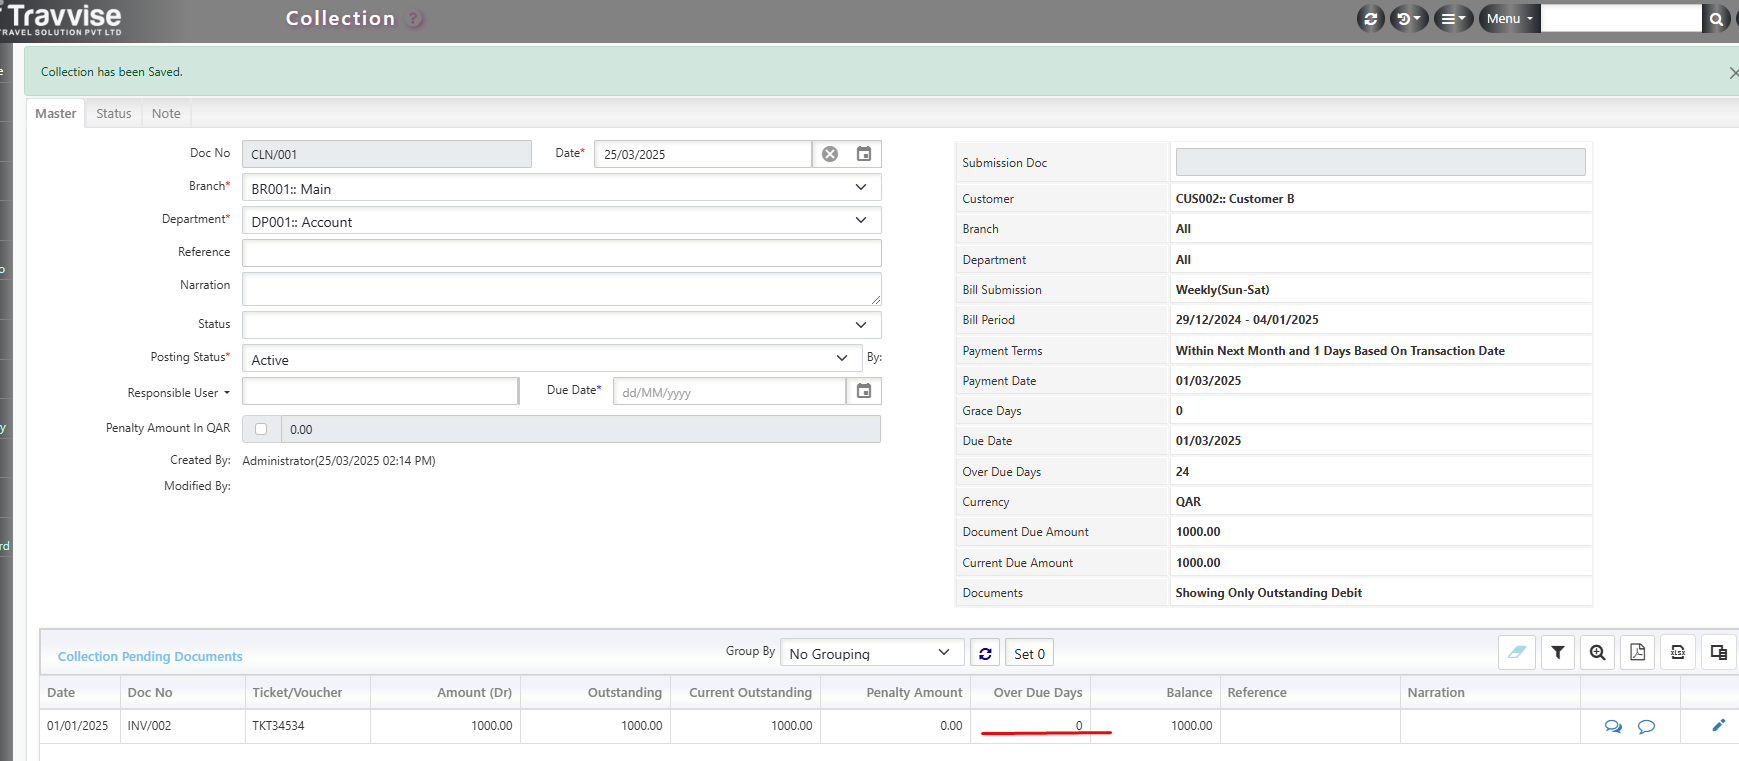Click the Payment Terms value text
1739x761 pixels.
(x=1340, y=351)
